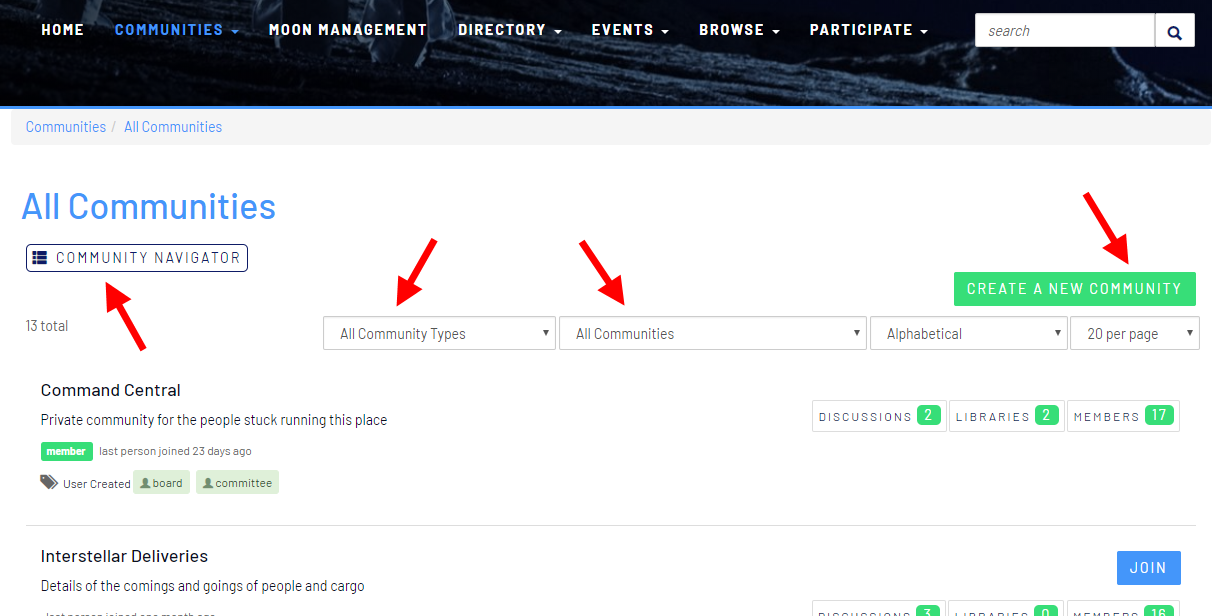This screenshot has width=1212, height=616.
Task: Click the Communities breadcrumb link
Action: click(x=66, y=127)
